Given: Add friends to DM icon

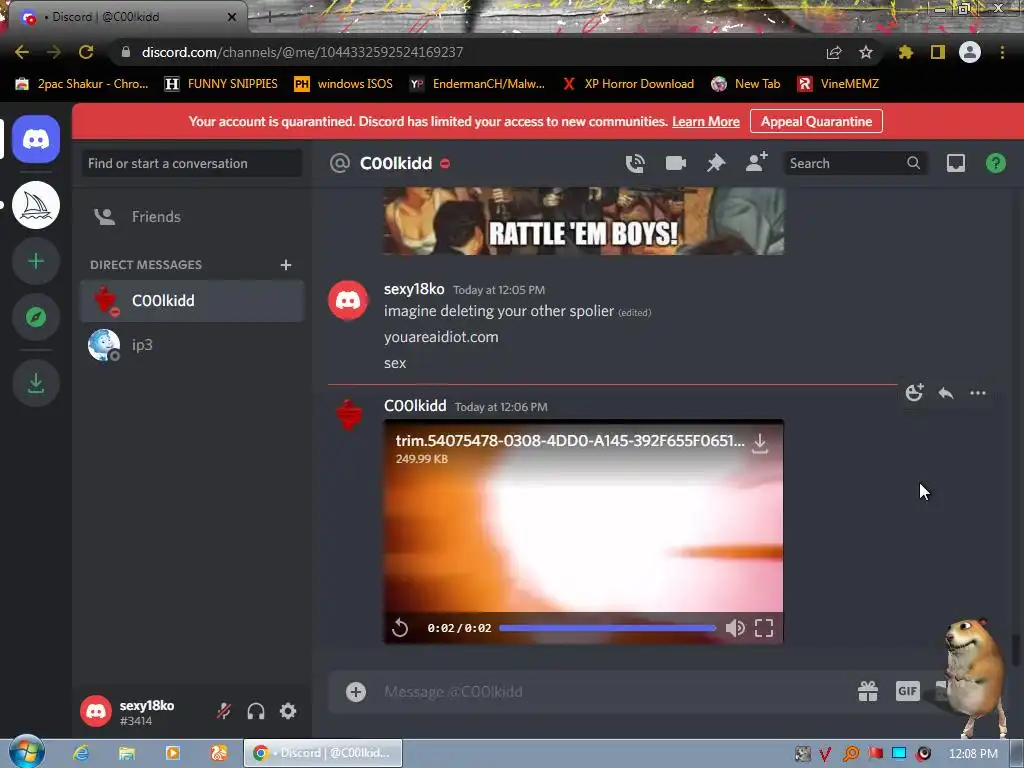Looking at the screenshot, I should 756,162.
